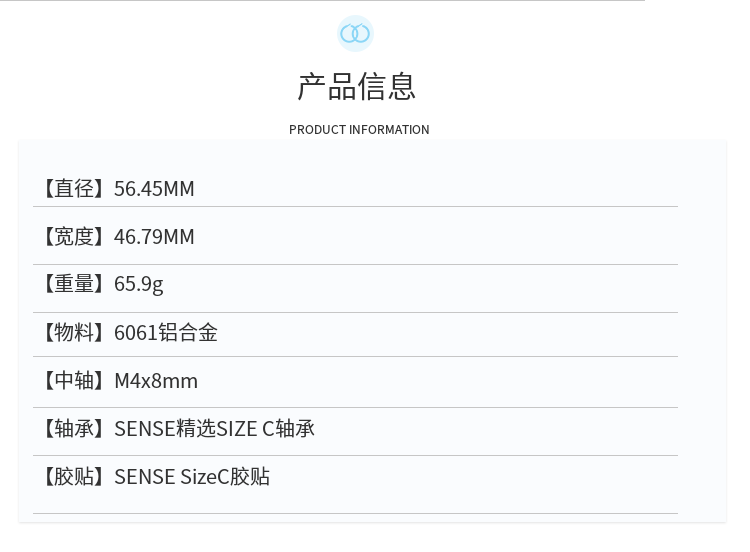
Task: Click the 产品信息 heading
Action: (356, 87)
